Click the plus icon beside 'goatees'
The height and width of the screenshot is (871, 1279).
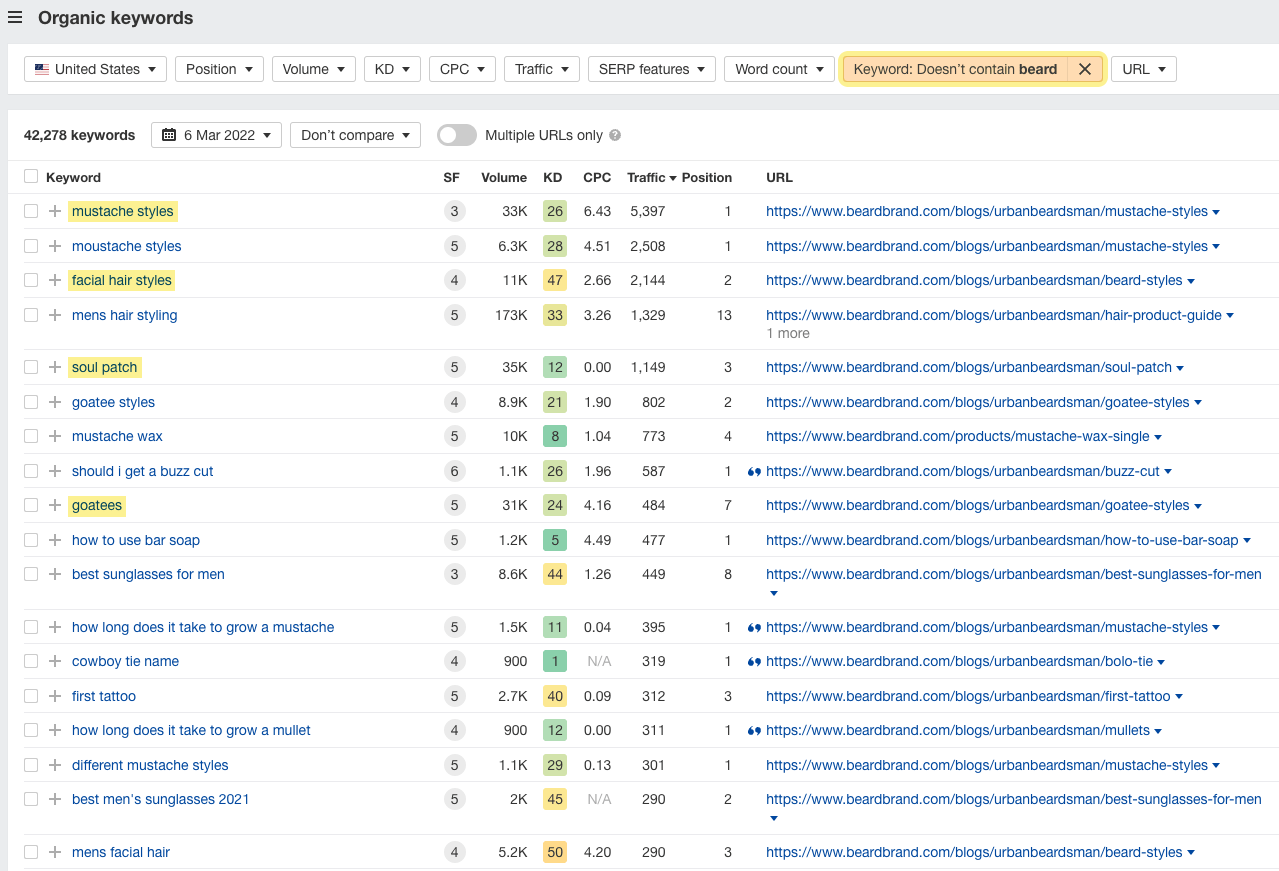(54, 506)
